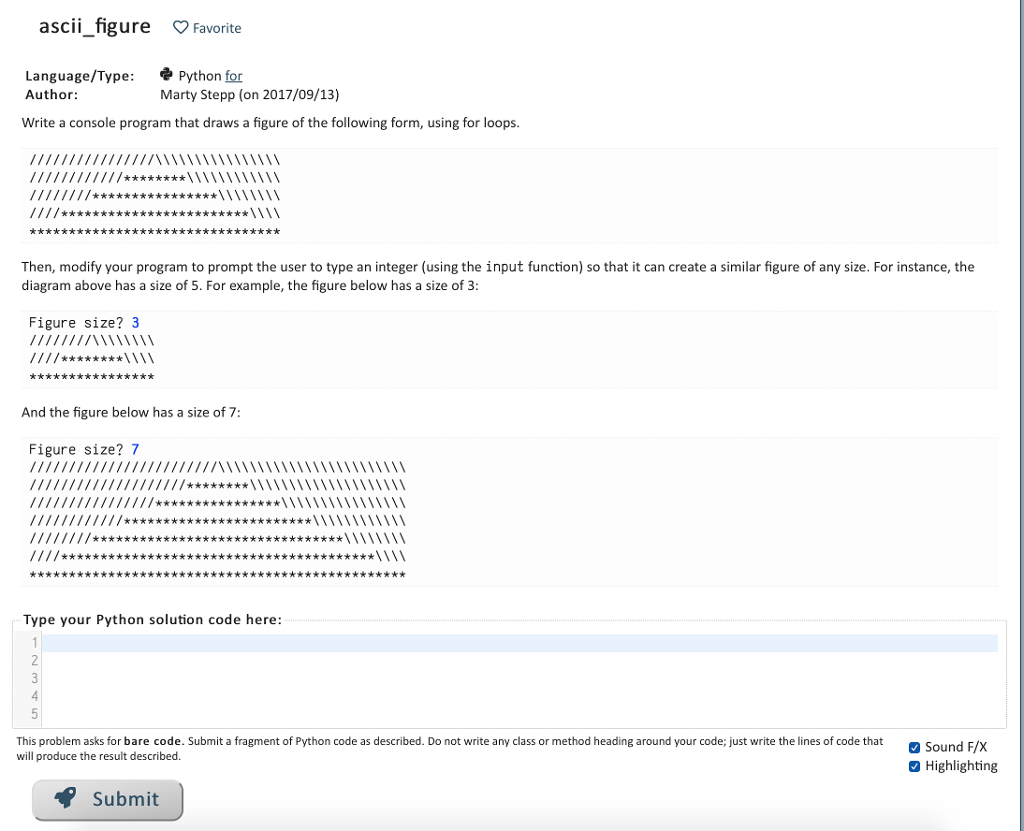The width and height of the screenshot is (1024, 831).
Task: Click the Python logo on the Submit button
Action: pyautogui.click(x=65, y=798)
